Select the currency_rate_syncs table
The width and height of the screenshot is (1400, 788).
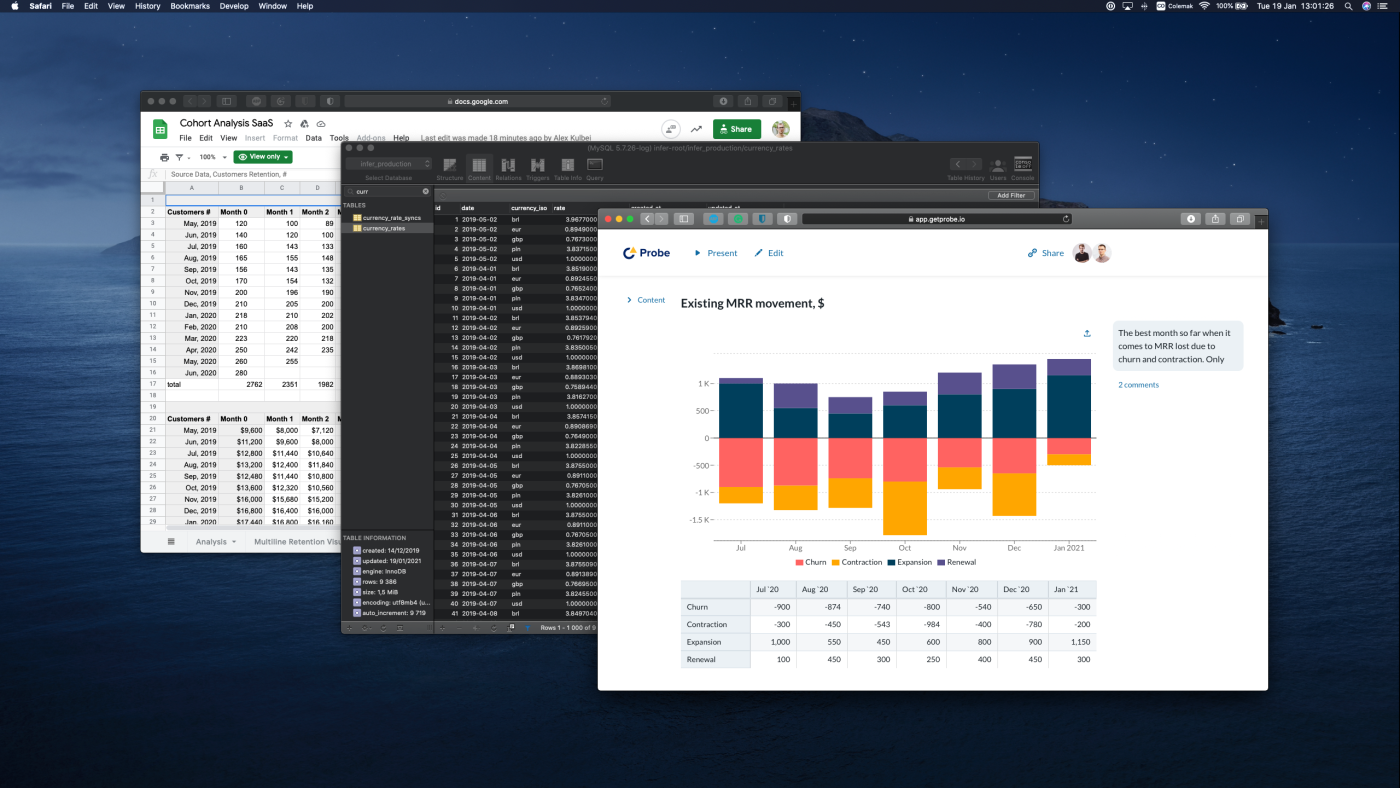[x=388, y=217]
